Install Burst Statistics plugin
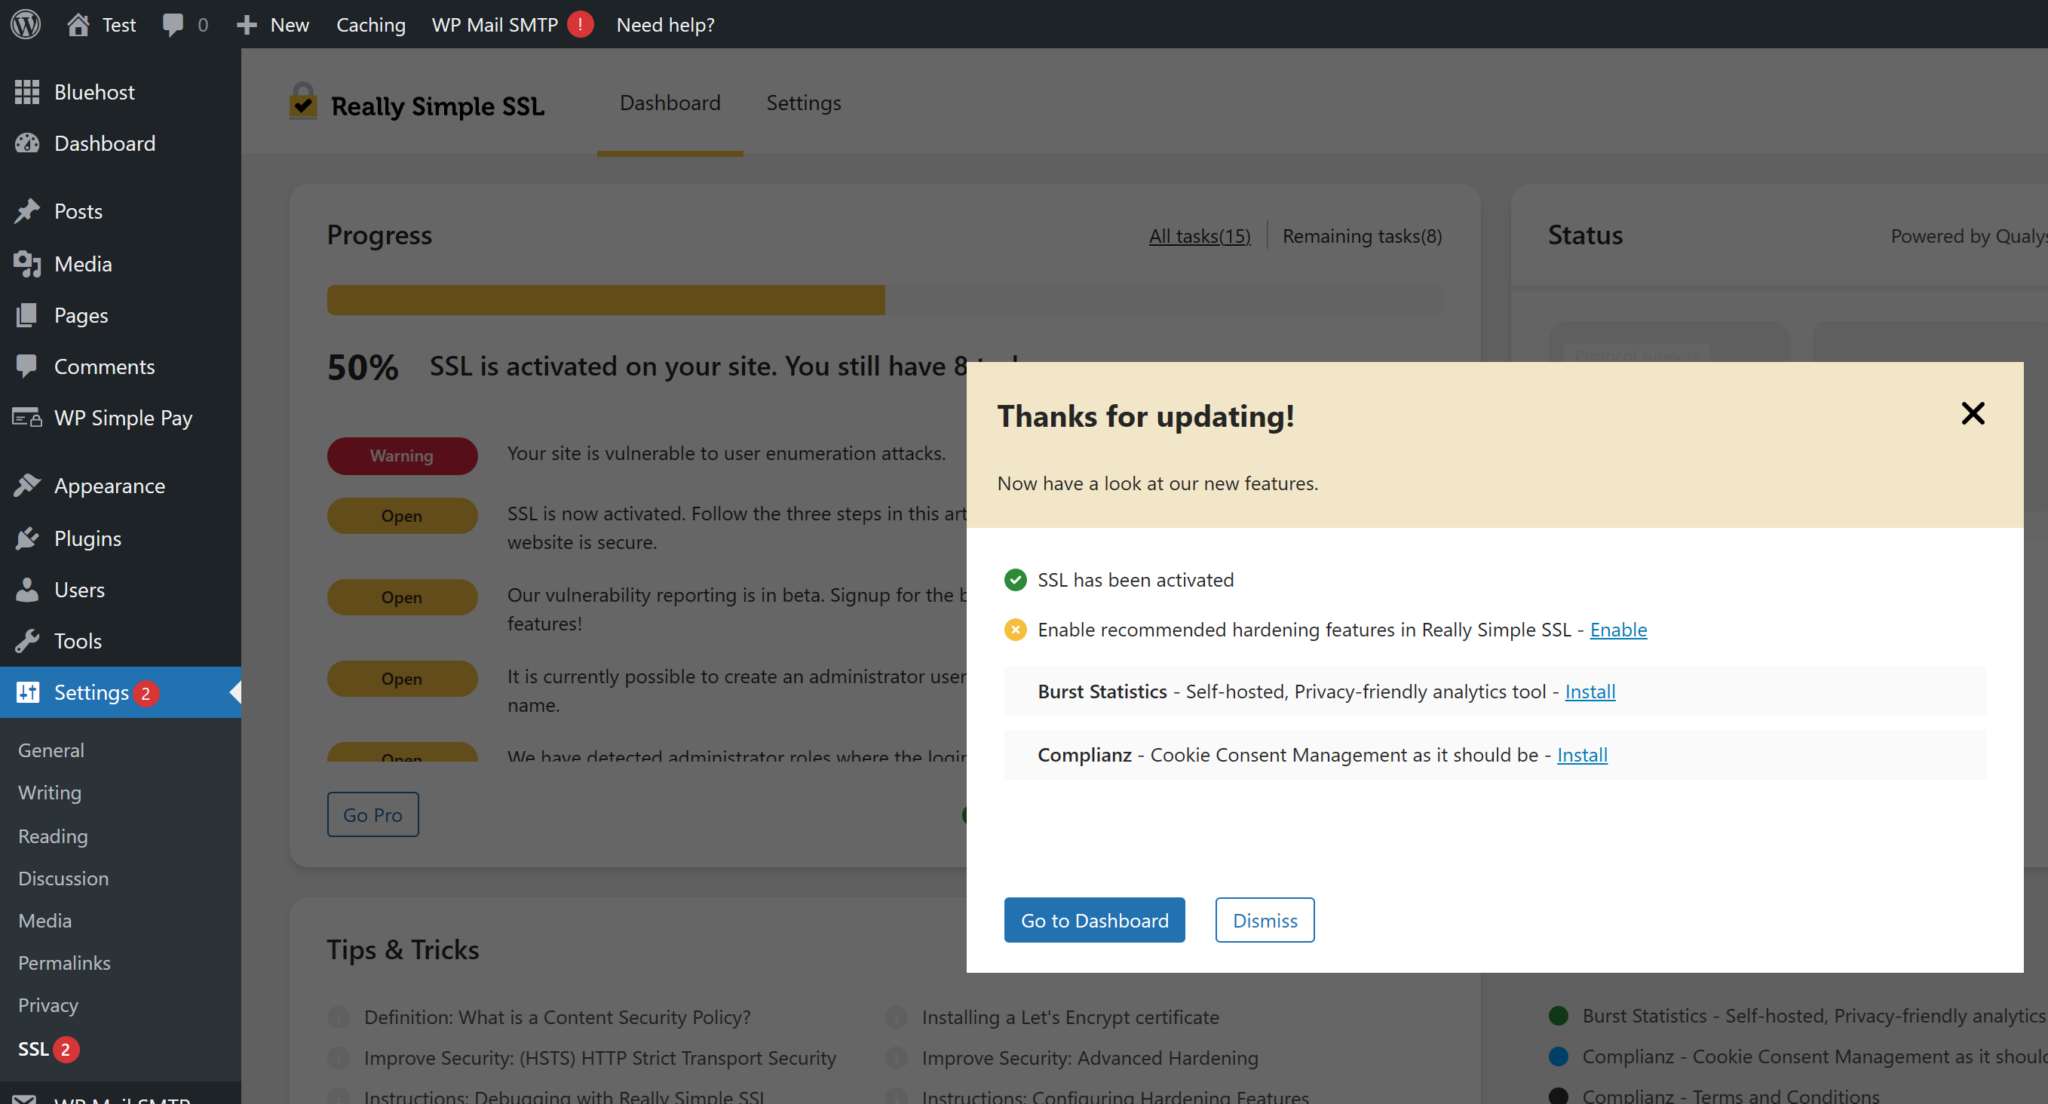This screenshot has width=2048, height=1104. click(x=1590, y=692)
